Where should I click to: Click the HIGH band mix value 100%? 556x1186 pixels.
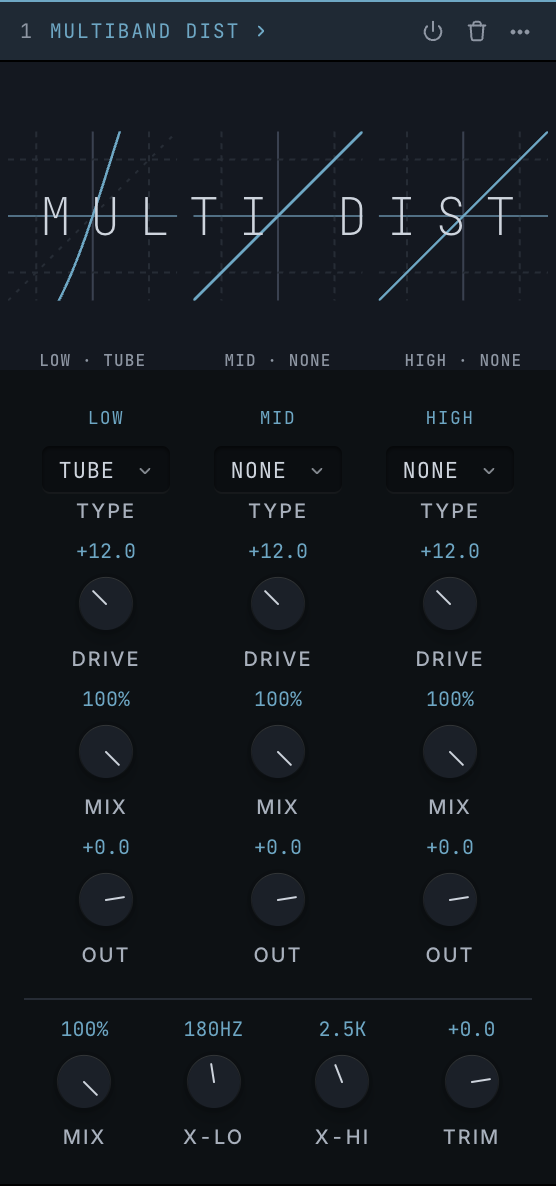point(450,700)
